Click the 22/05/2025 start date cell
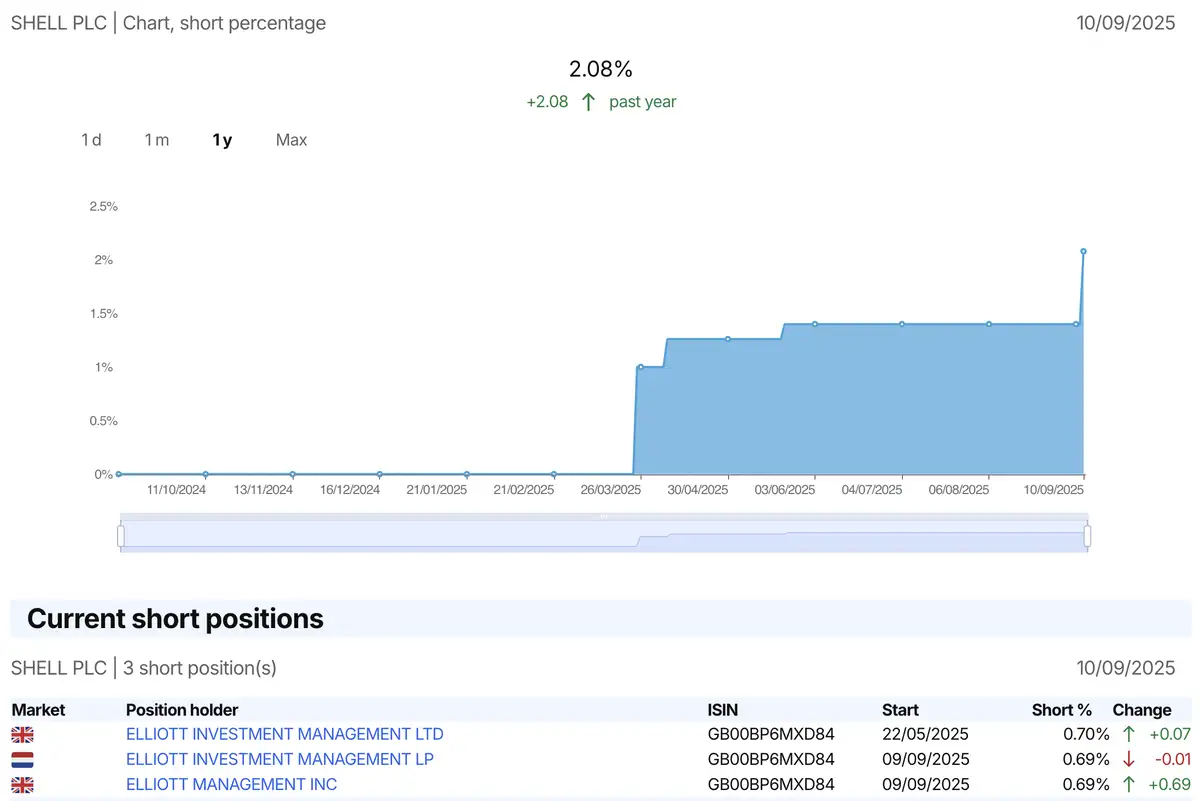Viewport: 1200px width, 801px height. [926, 734]
